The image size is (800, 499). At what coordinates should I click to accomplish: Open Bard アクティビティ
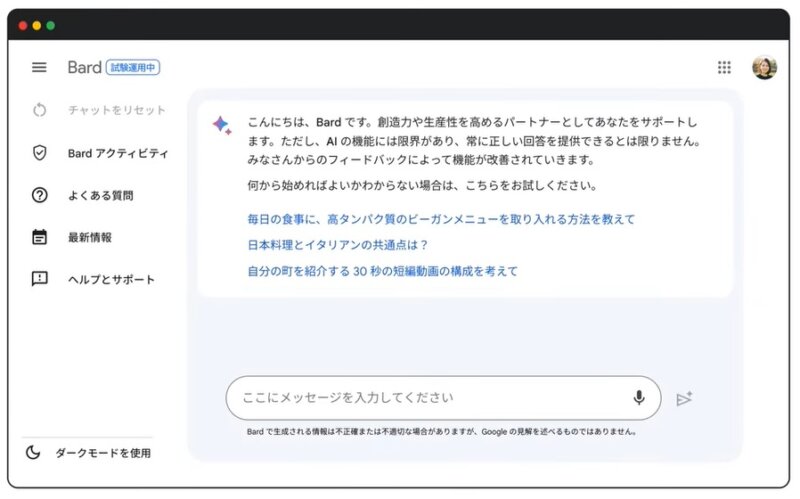point(118,153)
